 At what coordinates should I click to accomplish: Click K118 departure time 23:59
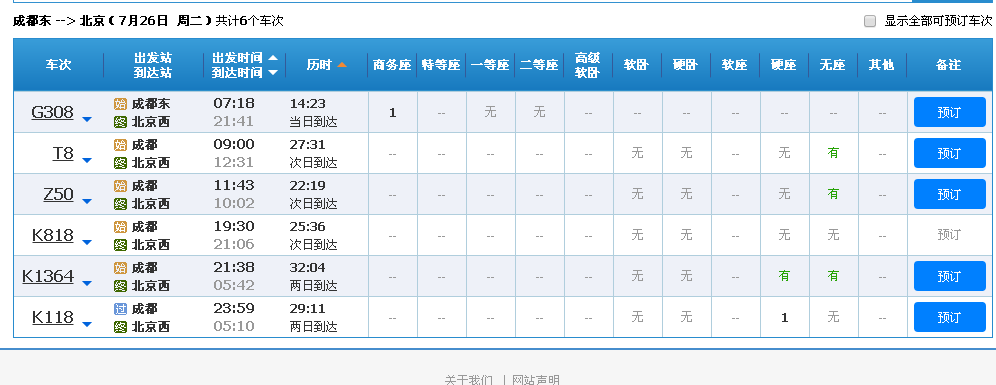(234, 308)
